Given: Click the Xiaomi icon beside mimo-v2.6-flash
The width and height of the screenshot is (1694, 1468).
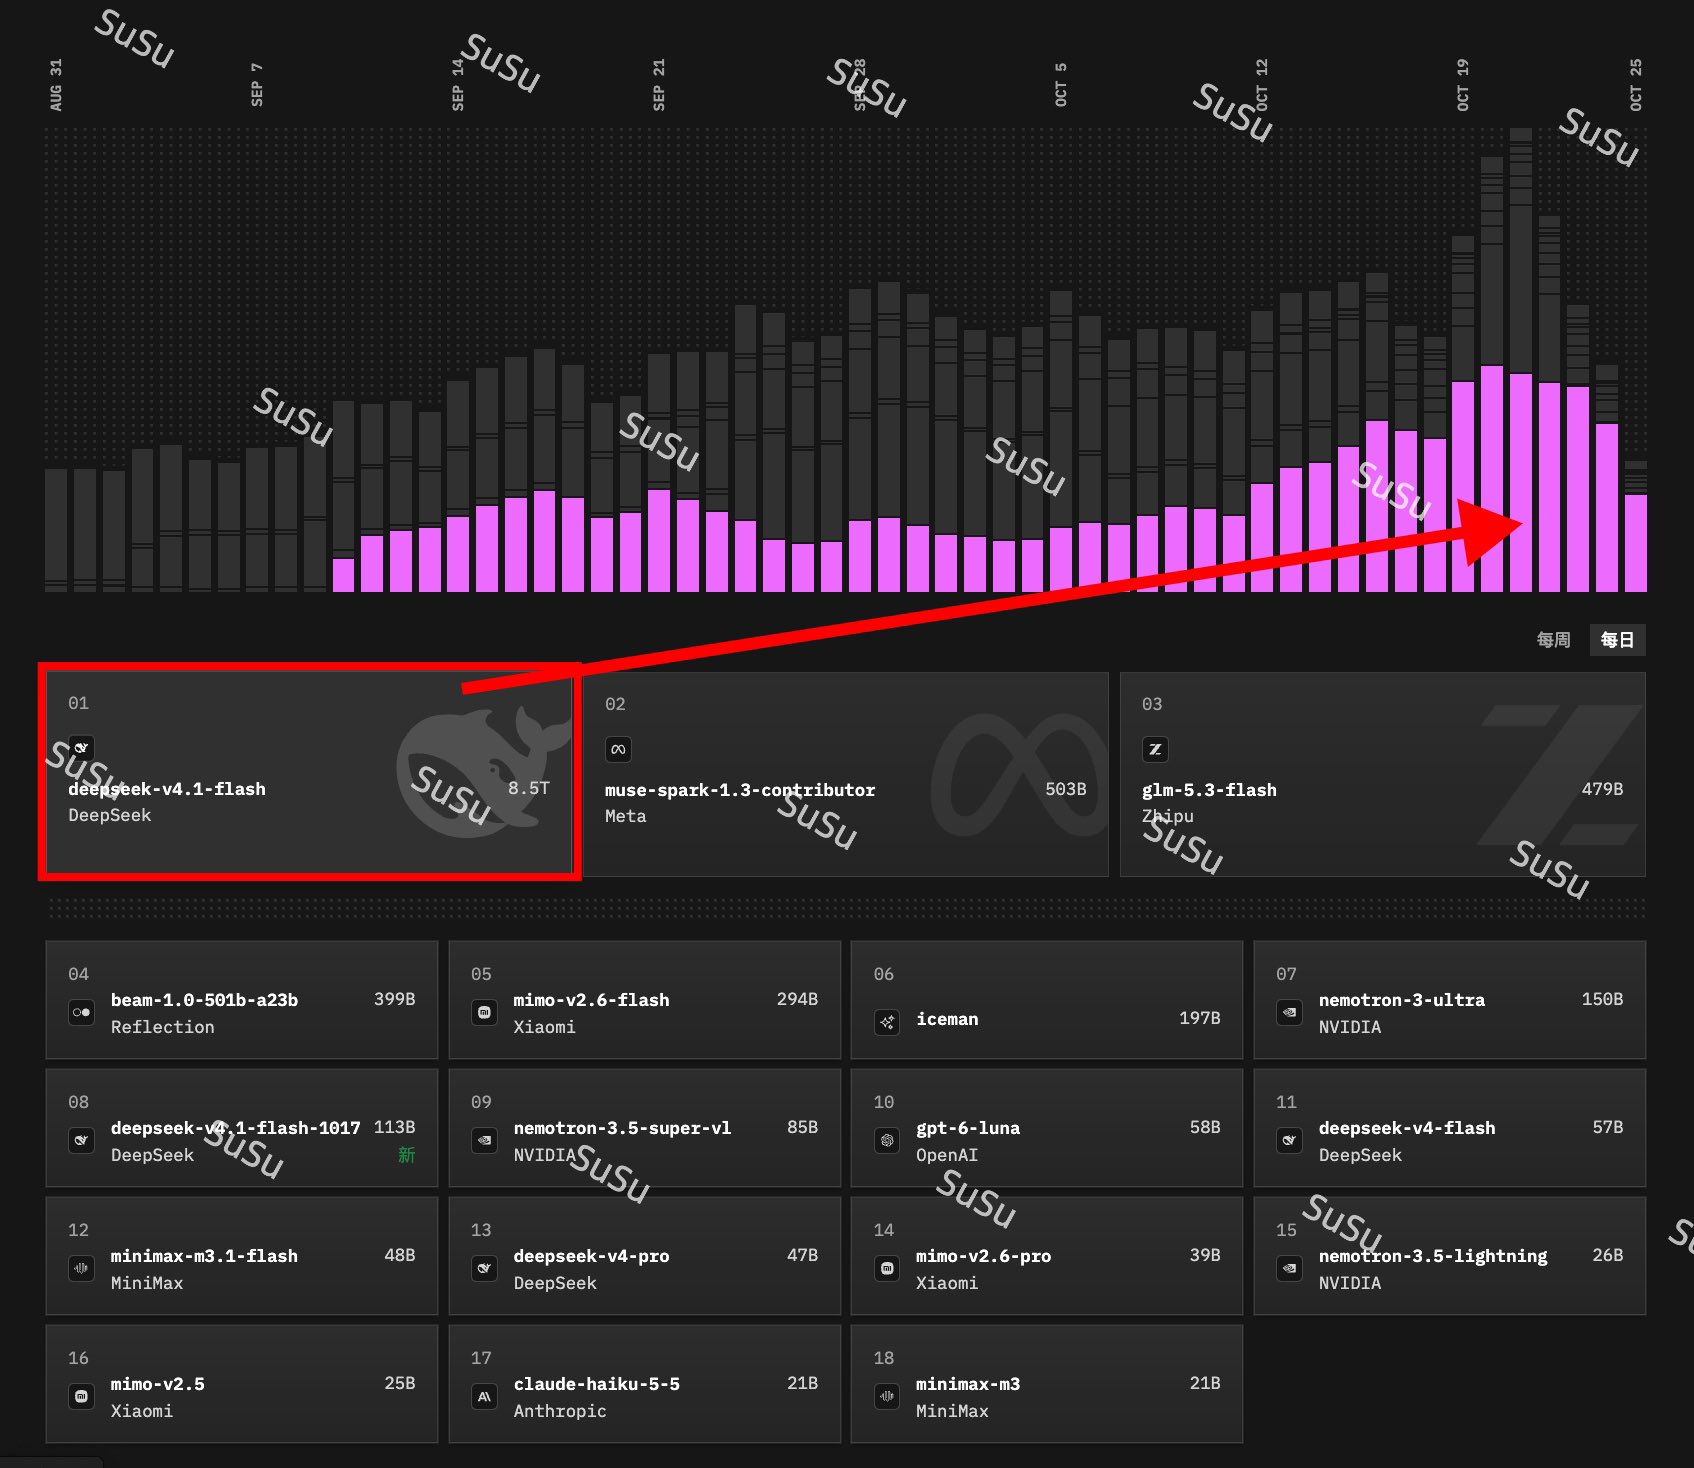Looking at the screenshot, I should [484, 1012].
